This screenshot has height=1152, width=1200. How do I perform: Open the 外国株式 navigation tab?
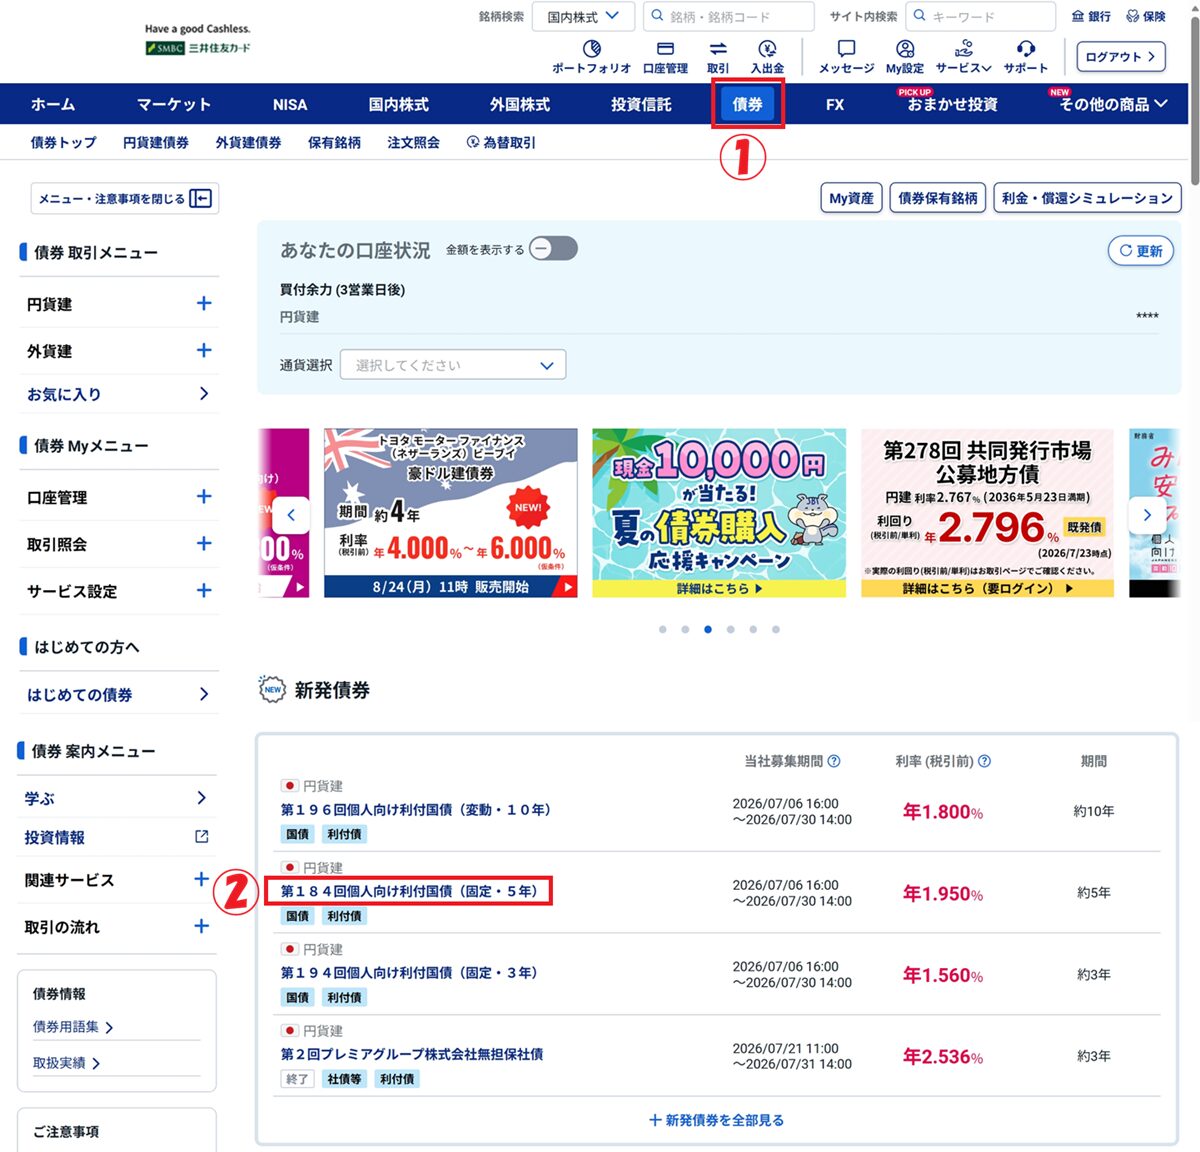pyautogui.click(x=520, y=104)
